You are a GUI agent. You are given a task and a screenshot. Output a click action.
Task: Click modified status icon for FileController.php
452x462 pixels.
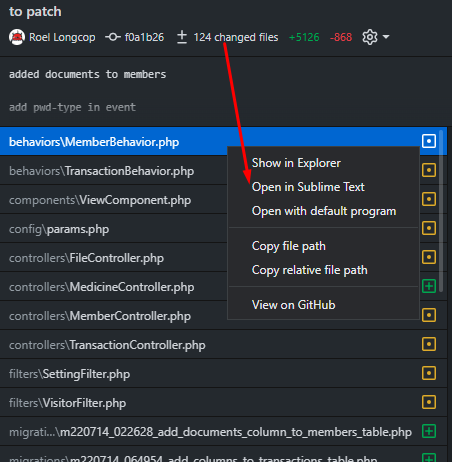[429, 257]
